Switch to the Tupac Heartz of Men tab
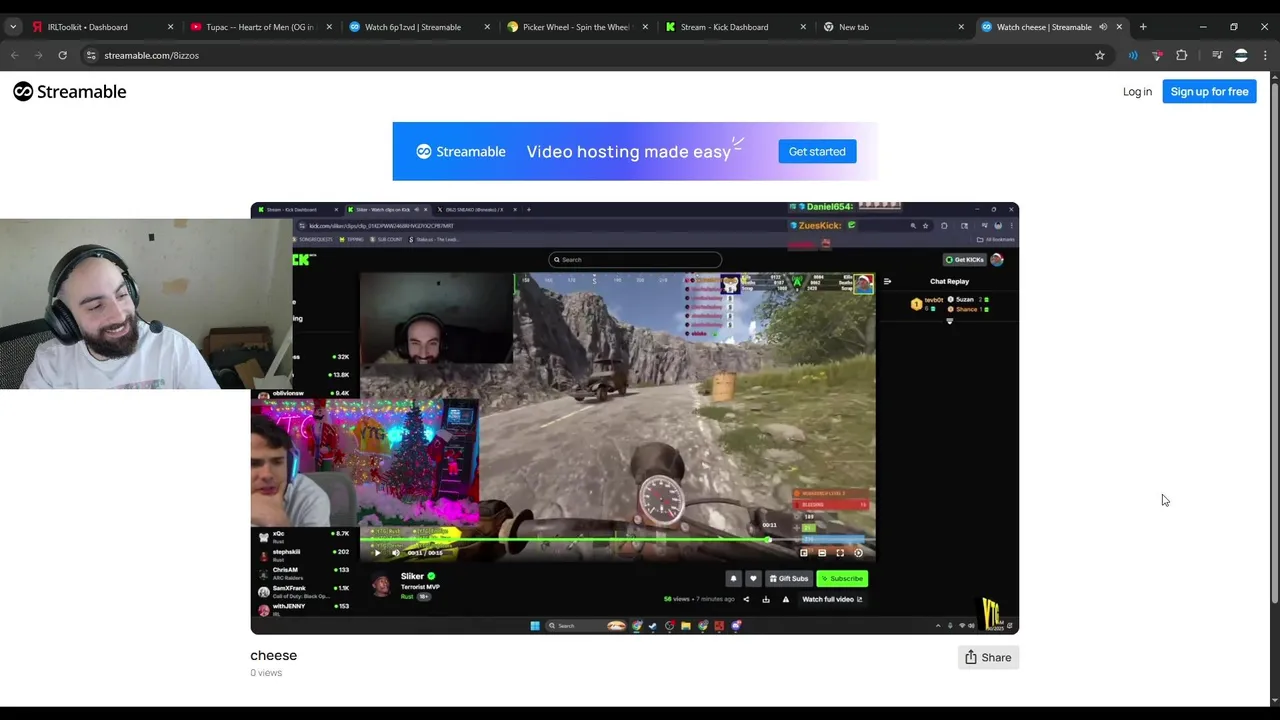This screenshot has height=720, width=1280. tap(260, 27)
